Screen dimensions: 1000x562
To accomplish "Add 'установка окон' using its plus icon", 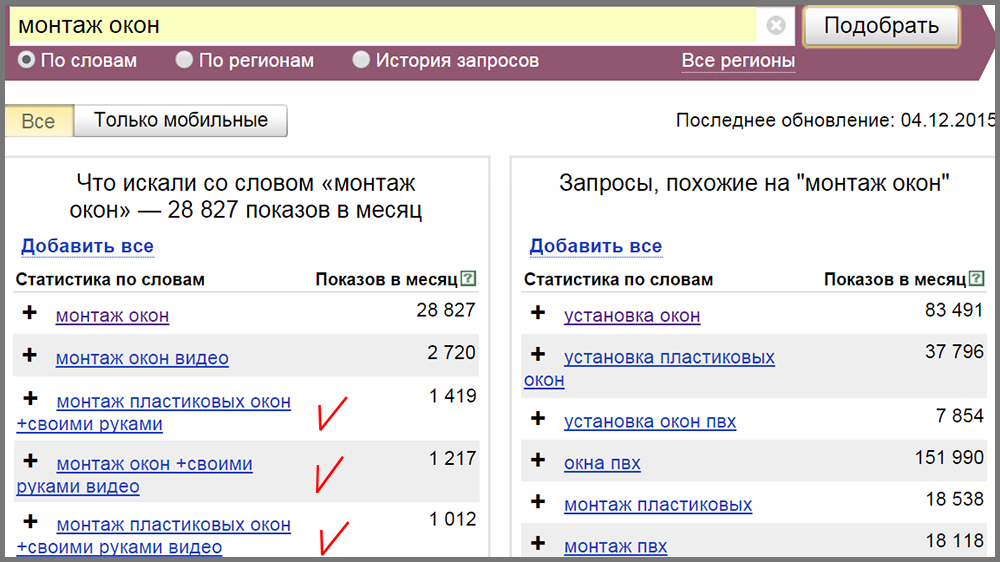I will click(x=538, y=314).
